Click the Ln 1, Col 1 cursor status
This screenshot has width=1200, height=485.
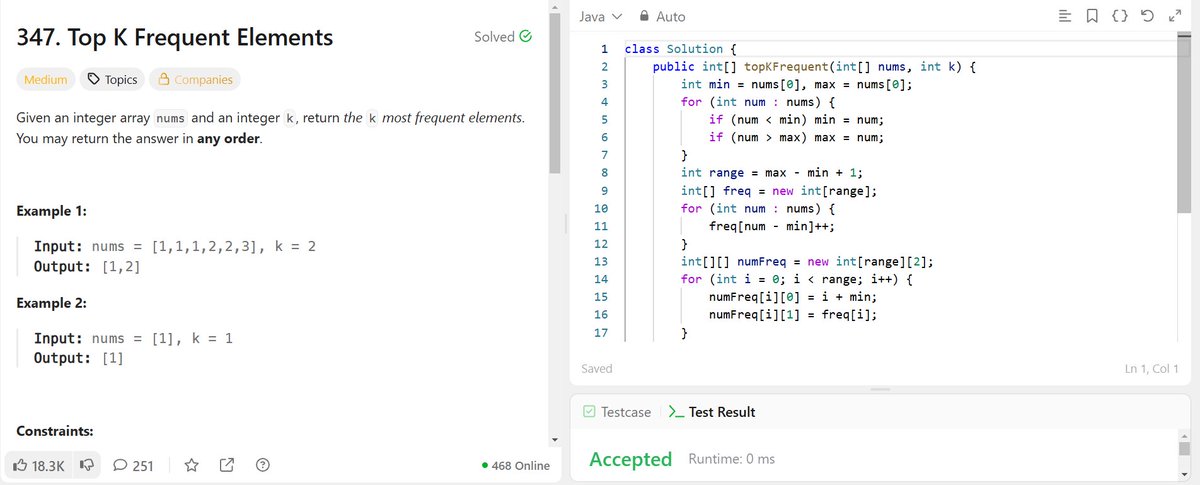pyautogui.click(x=1151, y=369)
